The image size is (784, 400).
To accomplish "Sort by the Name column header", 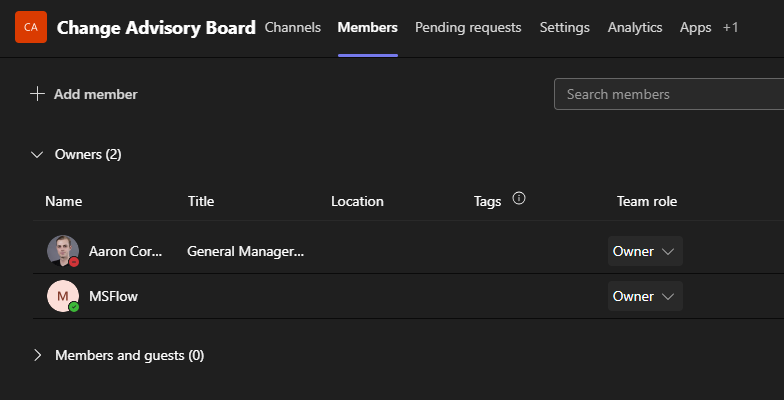I will tap(64, 201).
